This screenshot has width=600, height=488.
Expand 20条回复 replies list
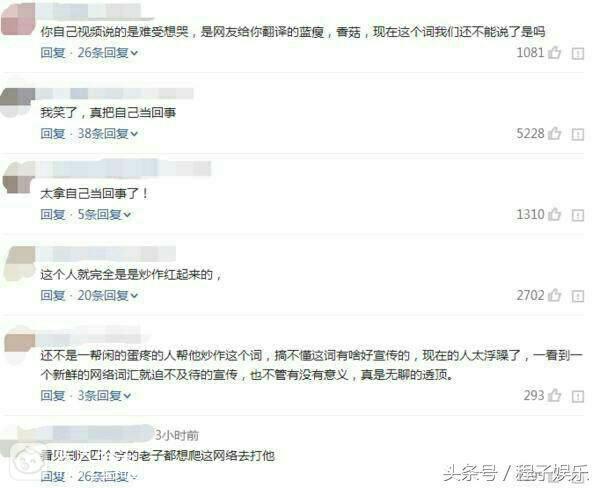(108, 295)
